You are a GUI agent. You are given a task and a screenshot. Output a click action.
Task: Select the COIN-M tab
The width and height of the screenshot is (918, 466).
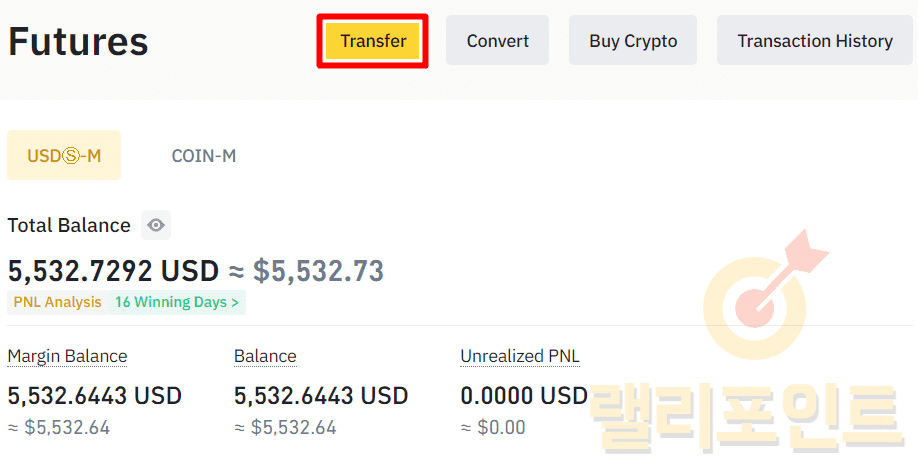coord(204,155)
